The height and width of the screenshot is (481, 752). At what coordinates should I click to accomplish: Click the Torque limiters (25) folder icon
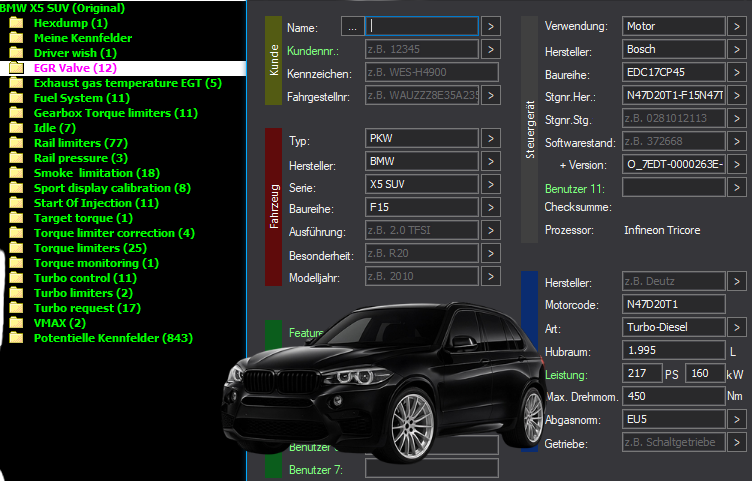[16, 247]
